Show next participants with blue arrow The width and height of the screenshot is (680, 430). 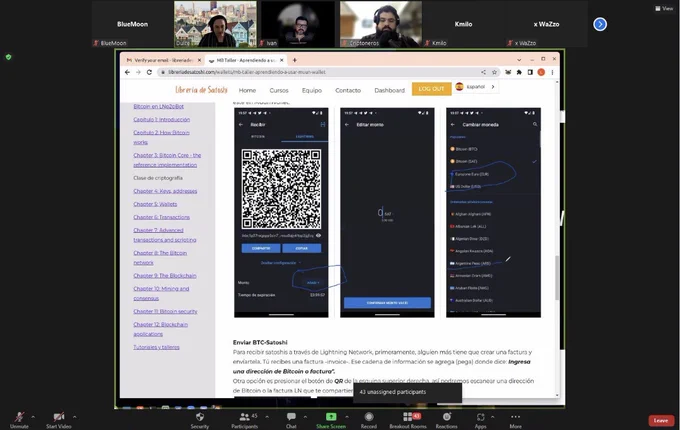pos(600,24)
